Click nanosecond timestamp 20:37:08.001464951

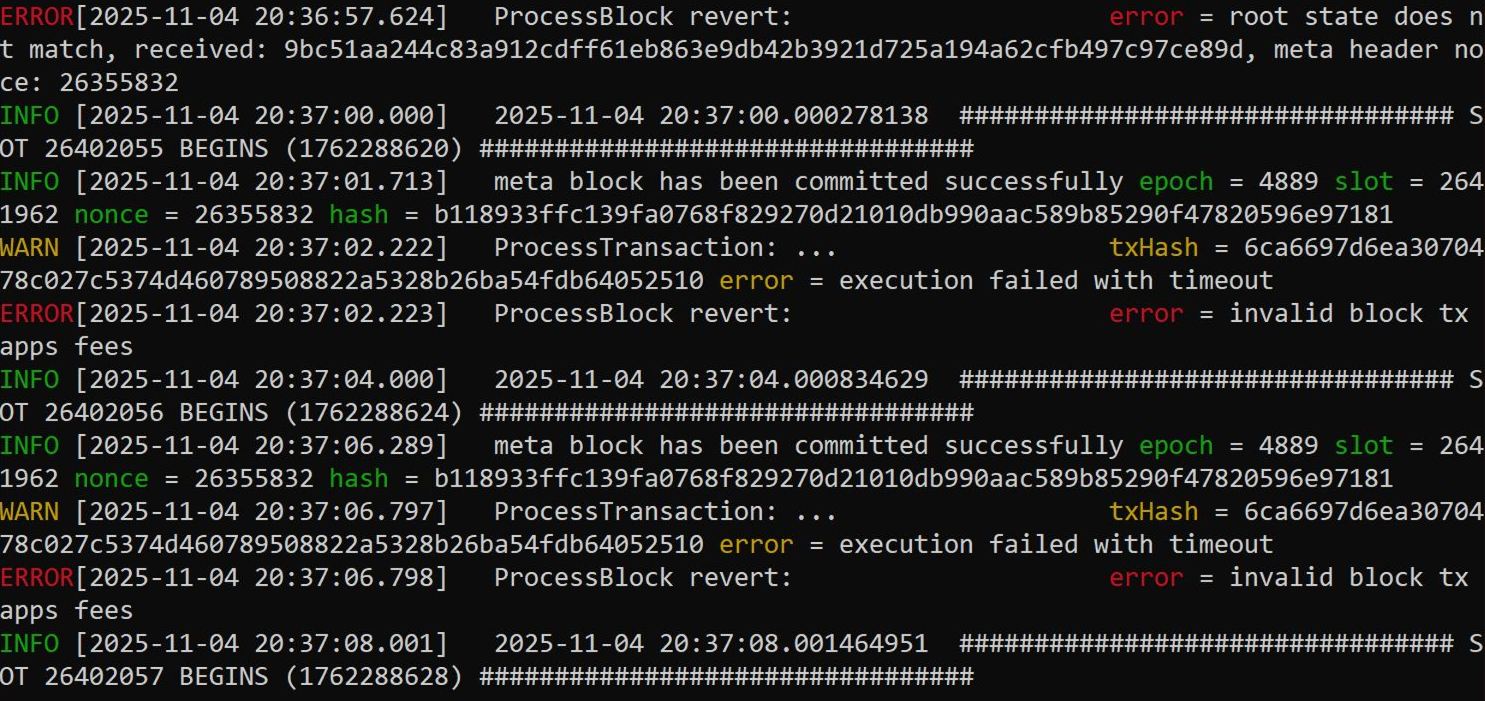[711, 644]
